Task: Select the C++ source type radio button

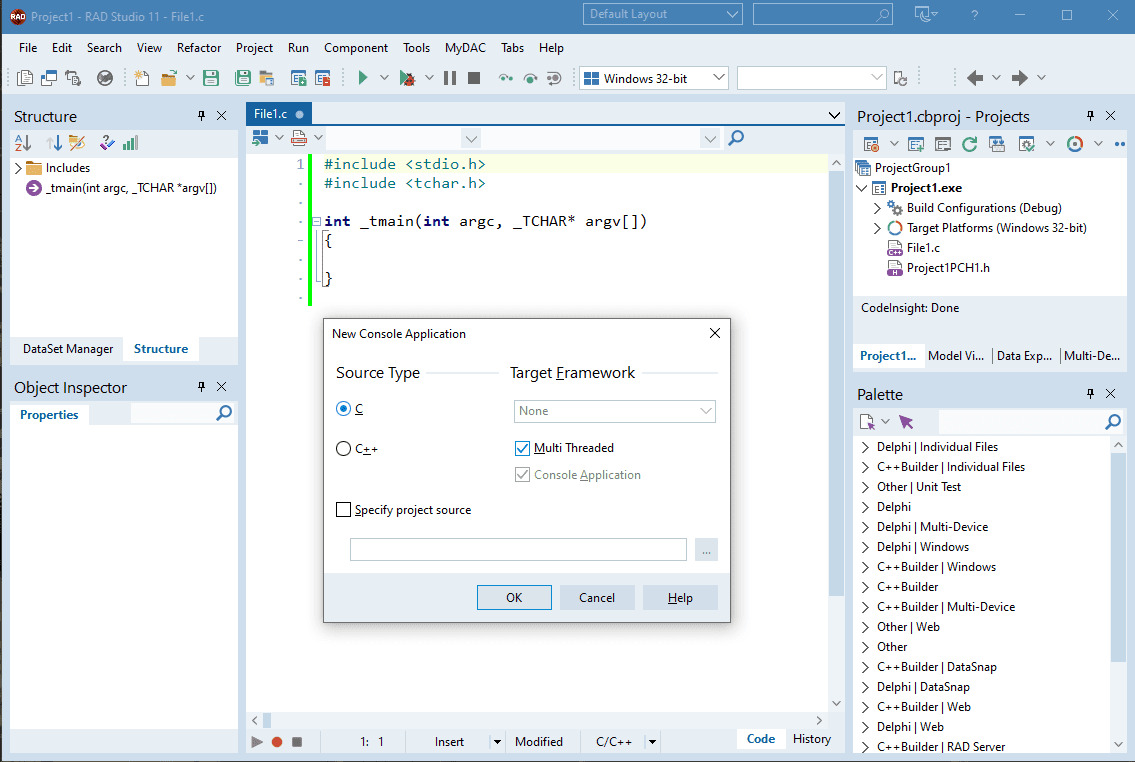Action: point(344,449)
